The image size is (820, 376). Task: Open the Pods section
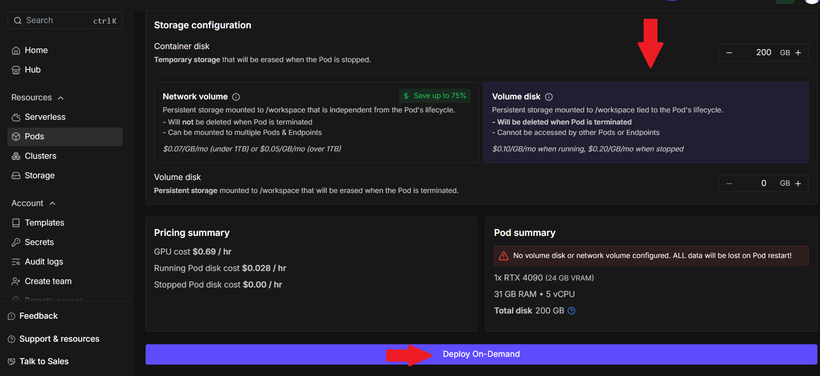click(65, 136)
